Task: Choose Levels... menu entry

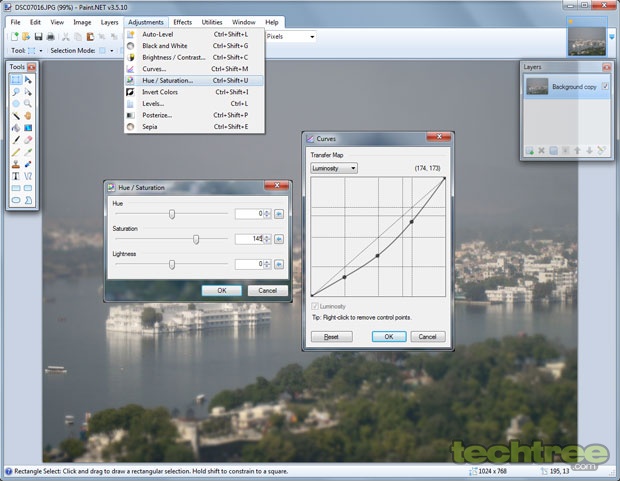Action: (194, 104)
